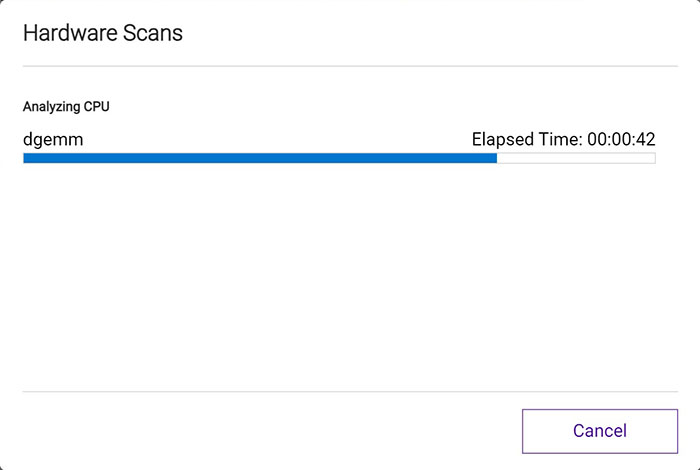Click the Elapsed Time label text
This screenshot has height=470, width=700.
526,140
